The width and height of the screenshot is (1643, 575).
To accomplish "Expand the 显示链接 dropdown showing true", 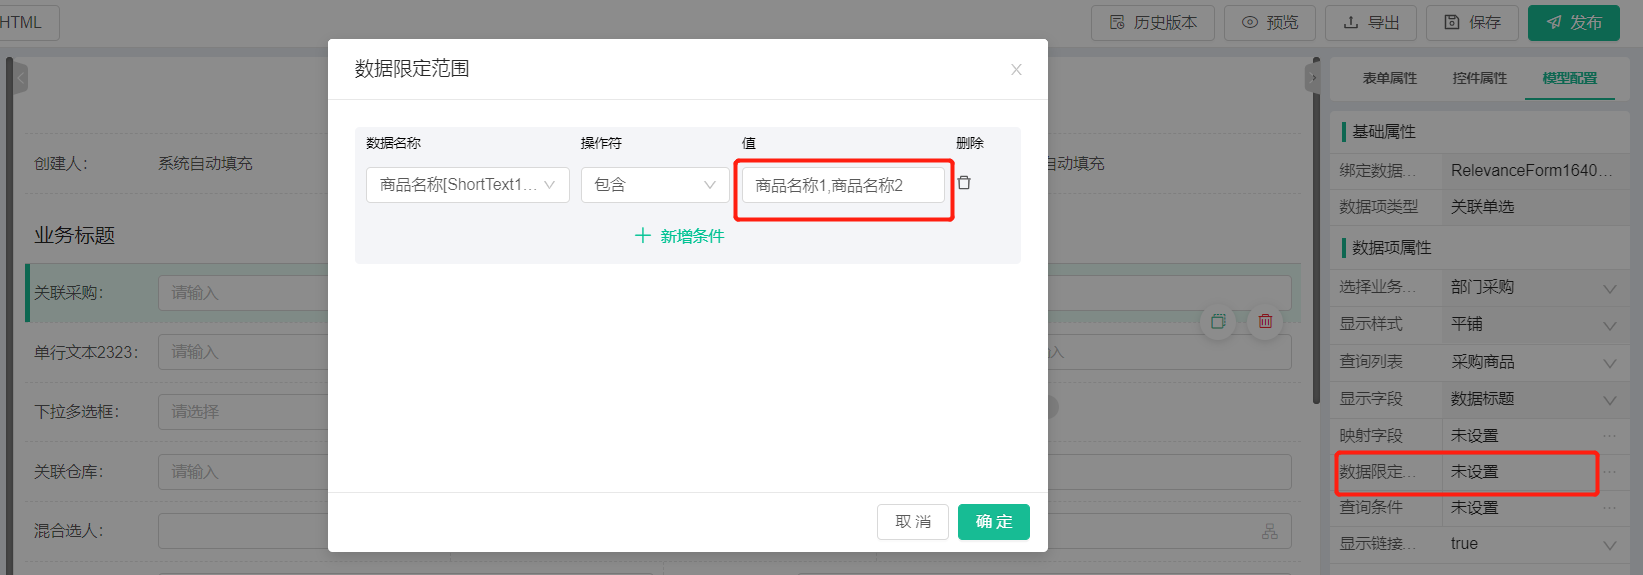I will click(1534, 544).
